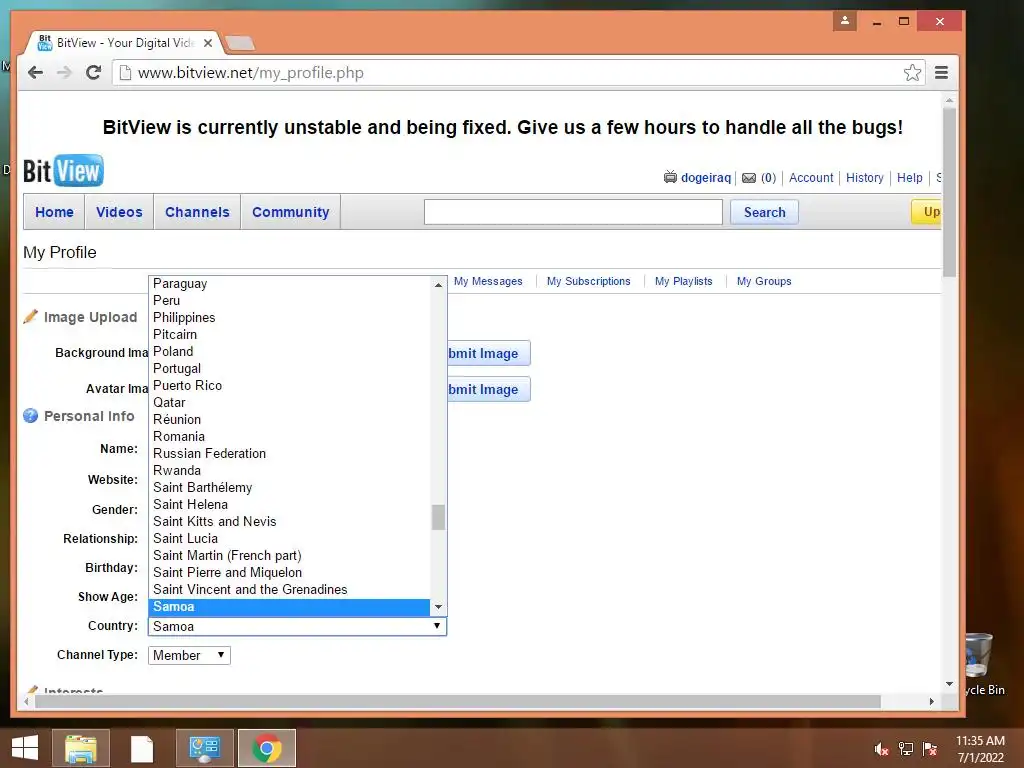Click the page vertical scrollbar thumb
1024x768 pixels.
tap(949, 191)
